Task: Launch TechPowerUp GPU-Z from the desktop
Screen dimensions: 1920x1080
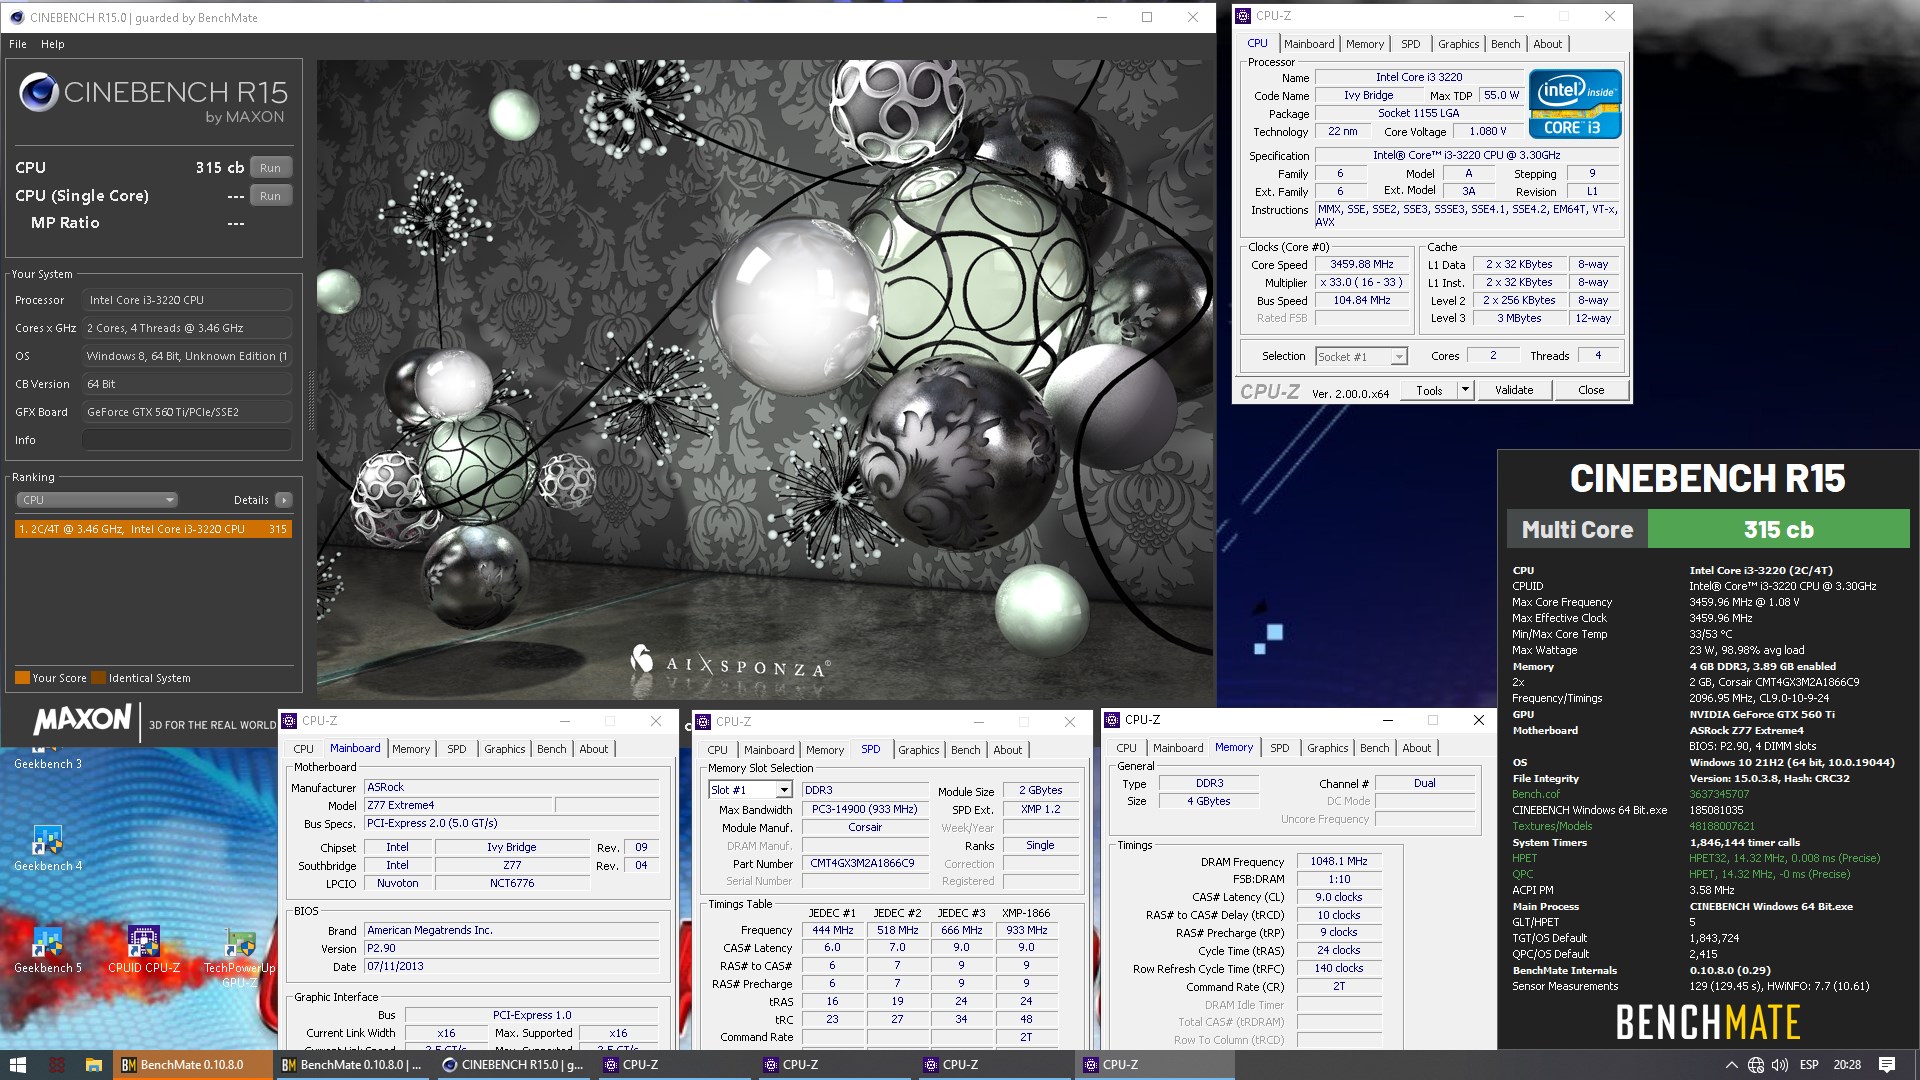Action: pos(240,957)
